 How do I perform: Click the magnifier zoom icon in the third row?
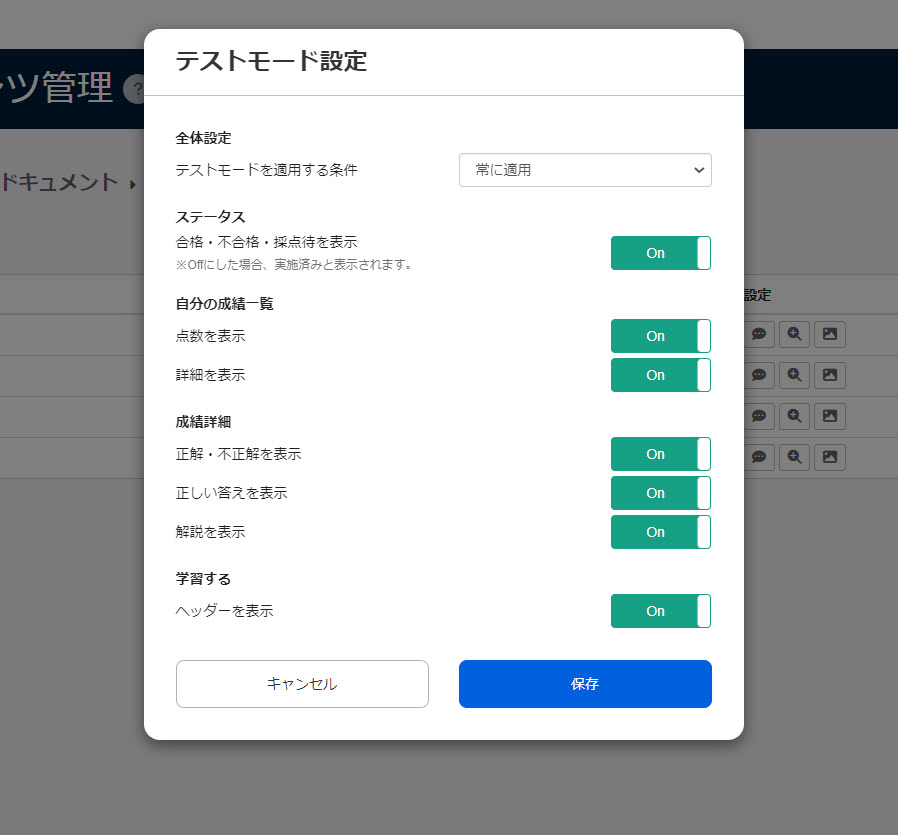point(794,417)
